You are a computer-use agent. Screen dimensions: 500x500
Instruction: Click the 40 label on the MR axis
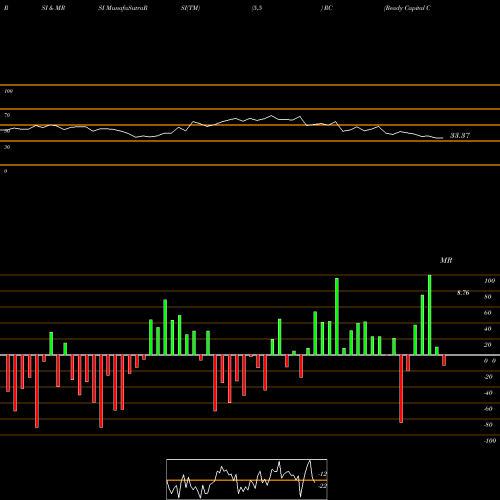click(x=488, y=329)
